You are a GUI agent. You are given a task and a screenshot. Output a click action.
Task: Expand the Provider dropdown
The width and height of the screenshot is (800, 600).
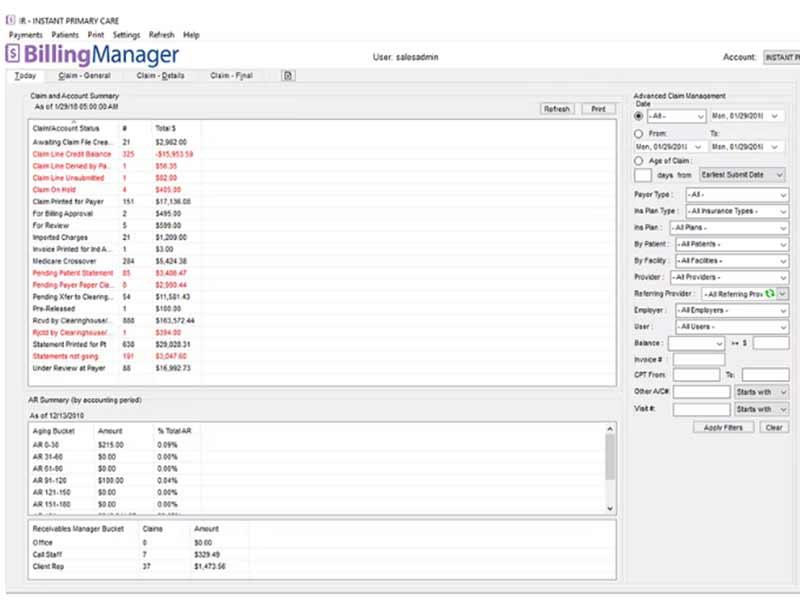[x=729, y=277]
